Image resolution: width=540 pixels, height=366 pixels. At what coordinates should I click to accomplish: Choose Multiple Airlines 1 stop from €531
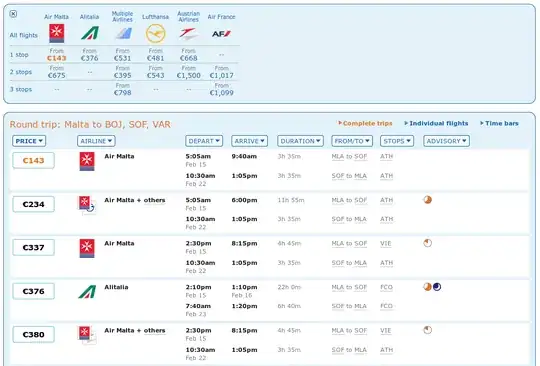[x=123, y=55]
